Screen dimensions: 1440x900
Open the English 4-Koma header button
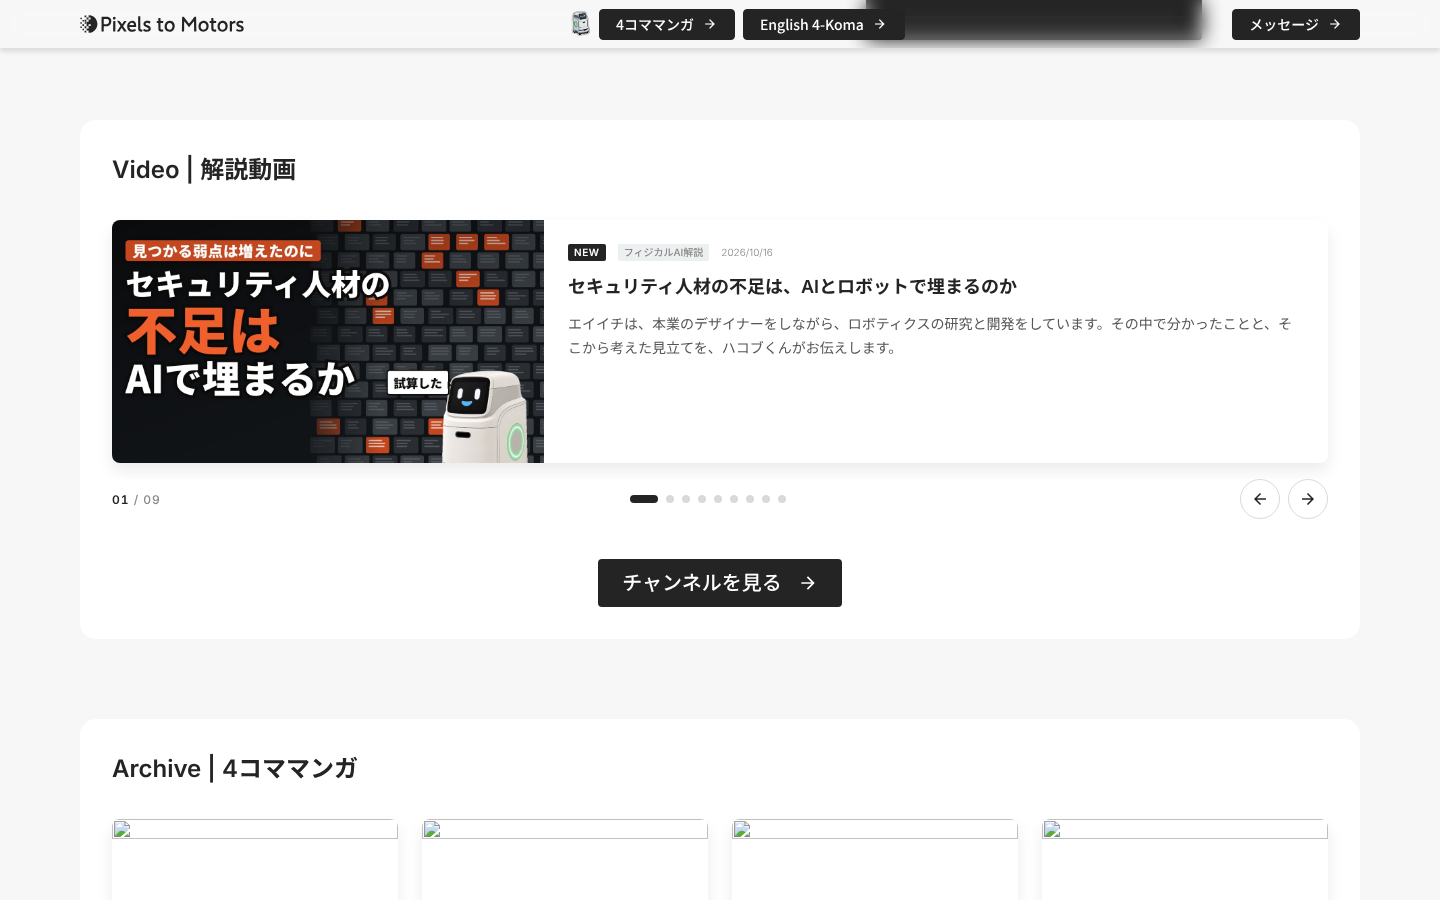[824, 24]
